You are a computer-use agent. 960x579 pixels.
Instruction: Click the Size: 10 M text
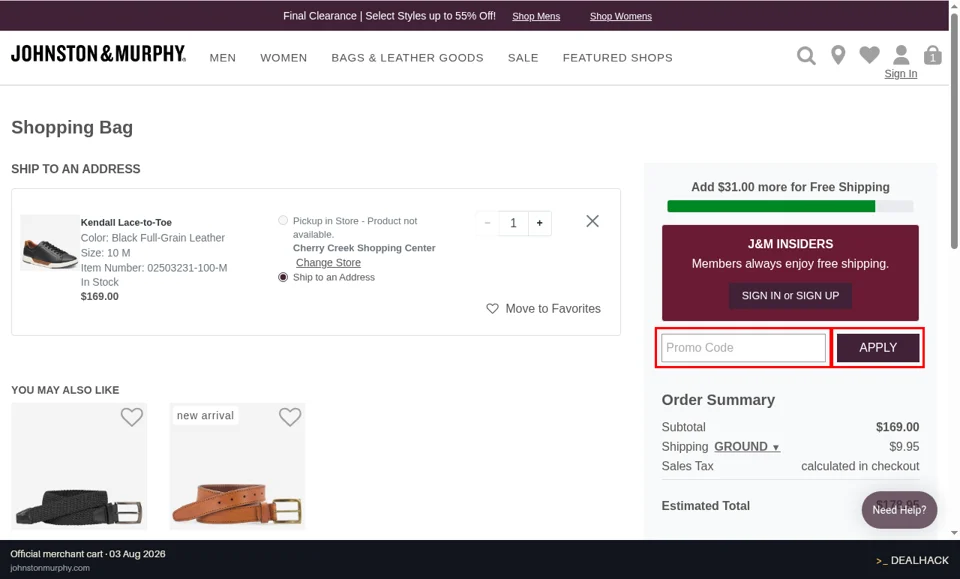[105, 253]
